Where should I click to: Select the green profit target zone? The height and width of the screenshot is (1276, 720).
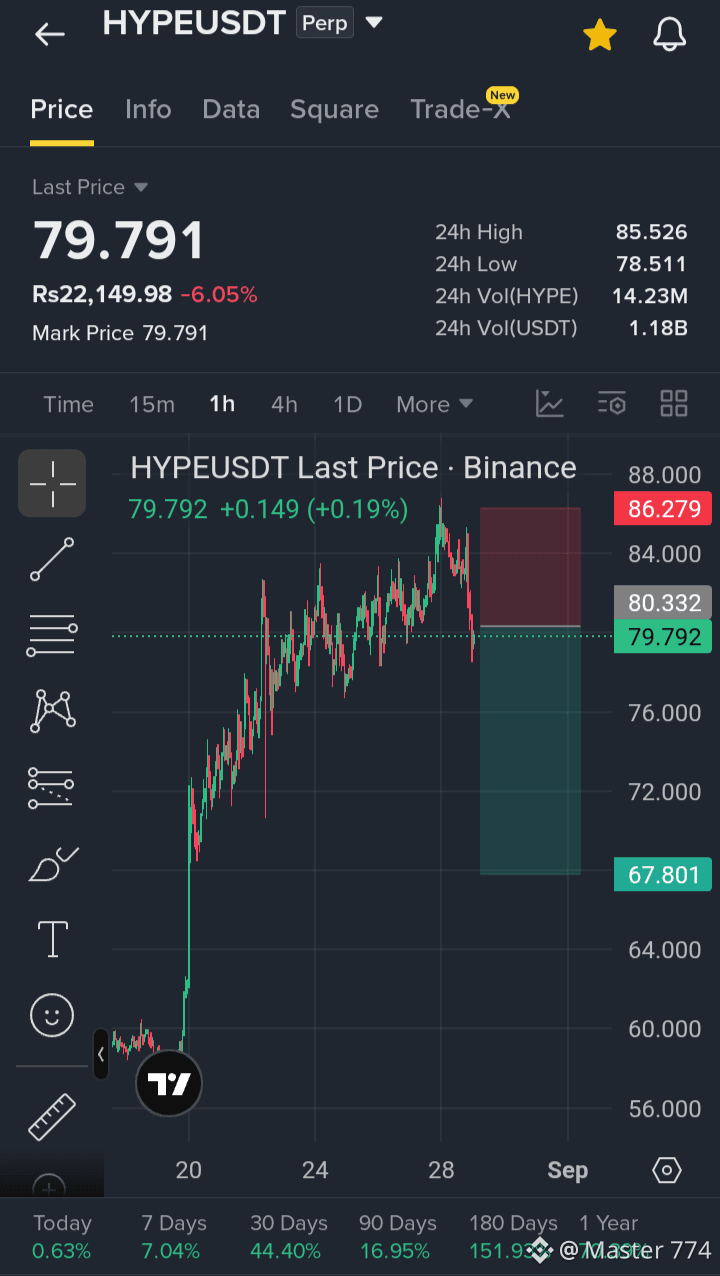click(x=530, y=751)
